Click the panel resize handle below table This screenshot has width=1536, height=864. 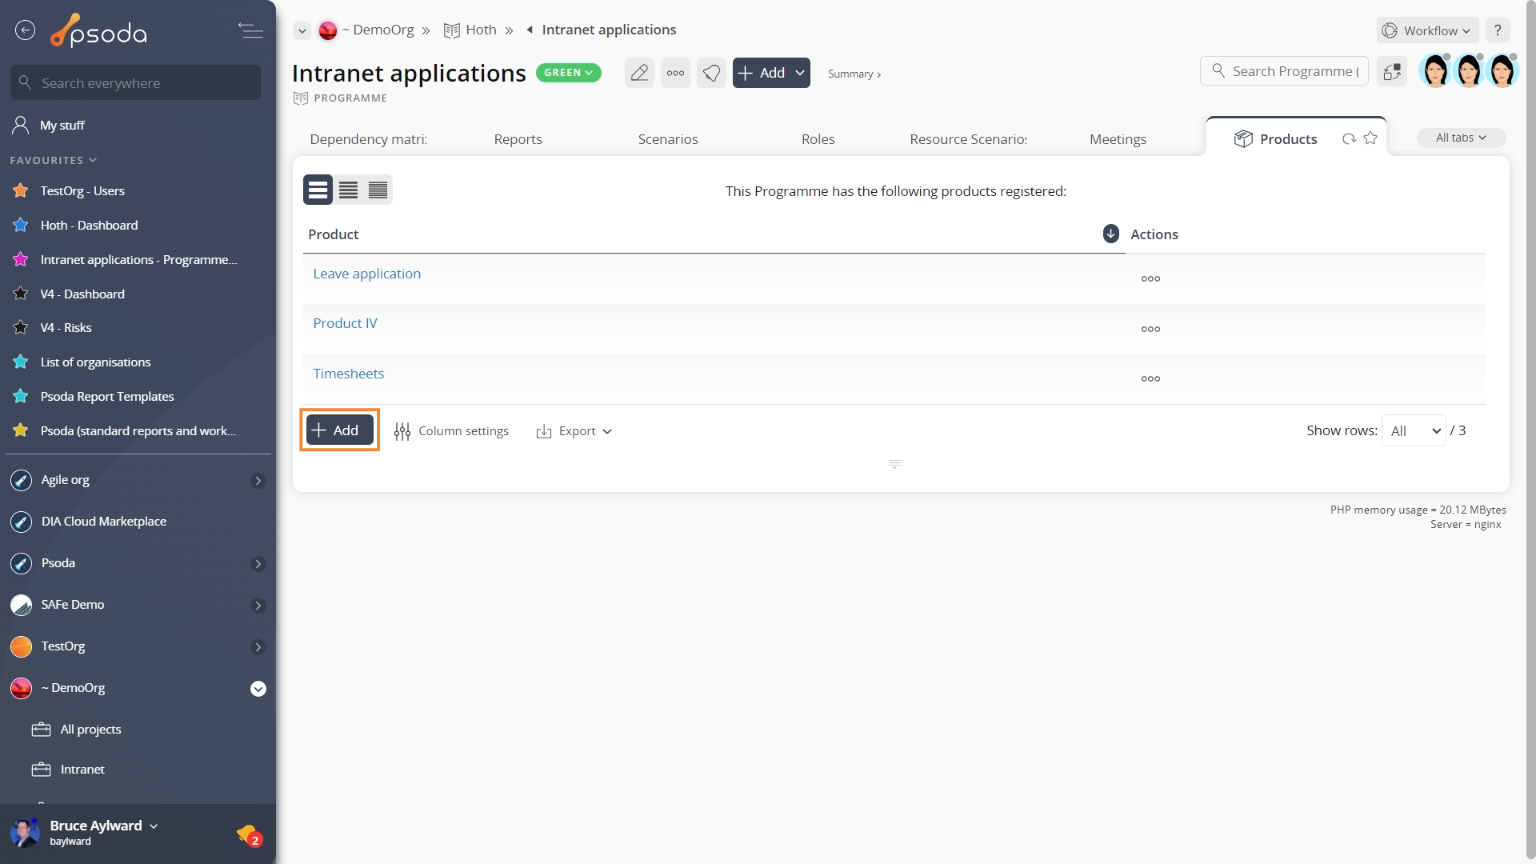tap(894, 464)
